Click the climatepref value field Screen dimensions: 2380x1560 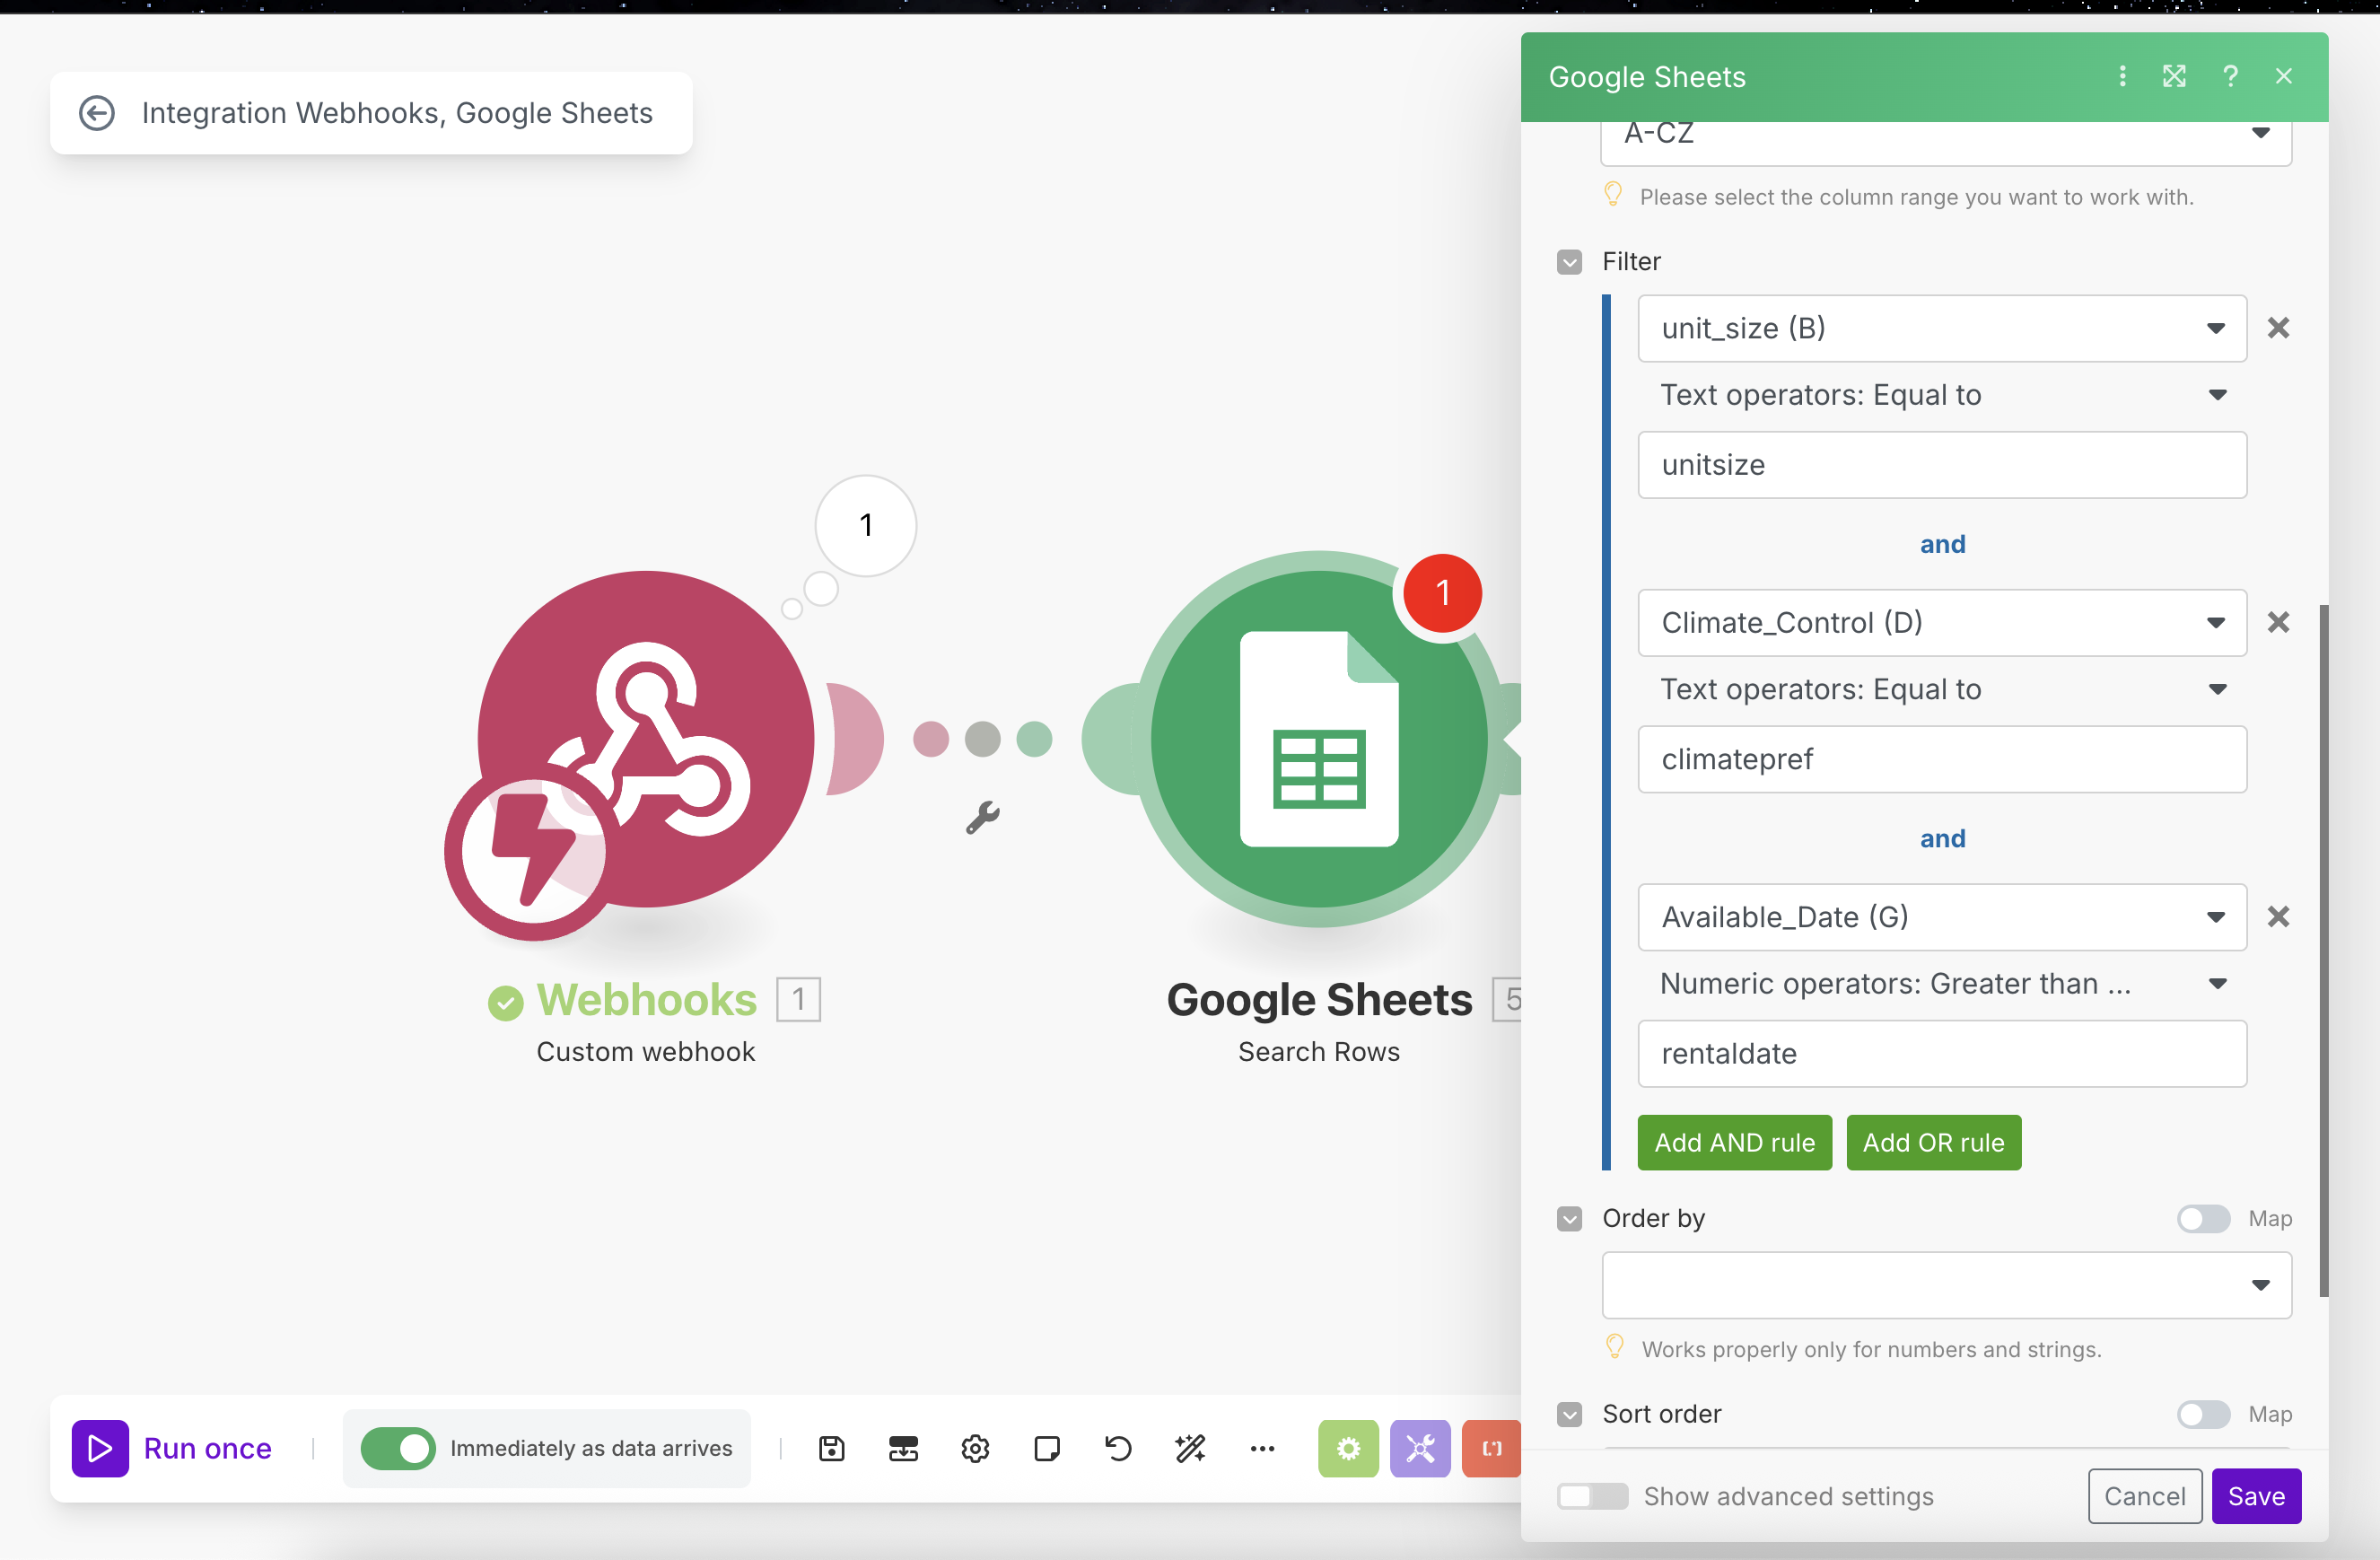1941,759
